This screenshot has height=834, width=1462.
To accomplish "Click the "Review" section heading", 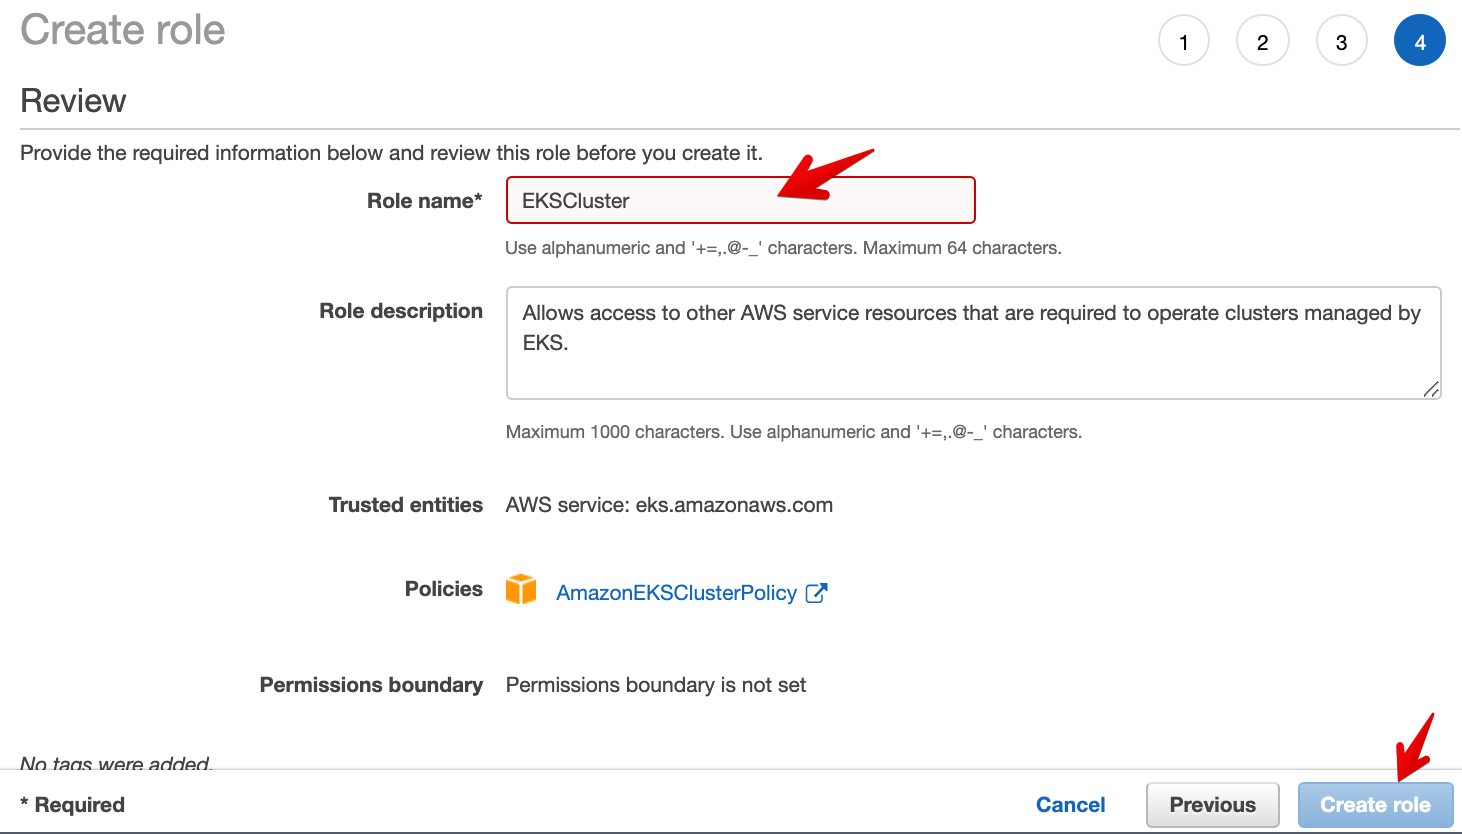I will 73,101.
